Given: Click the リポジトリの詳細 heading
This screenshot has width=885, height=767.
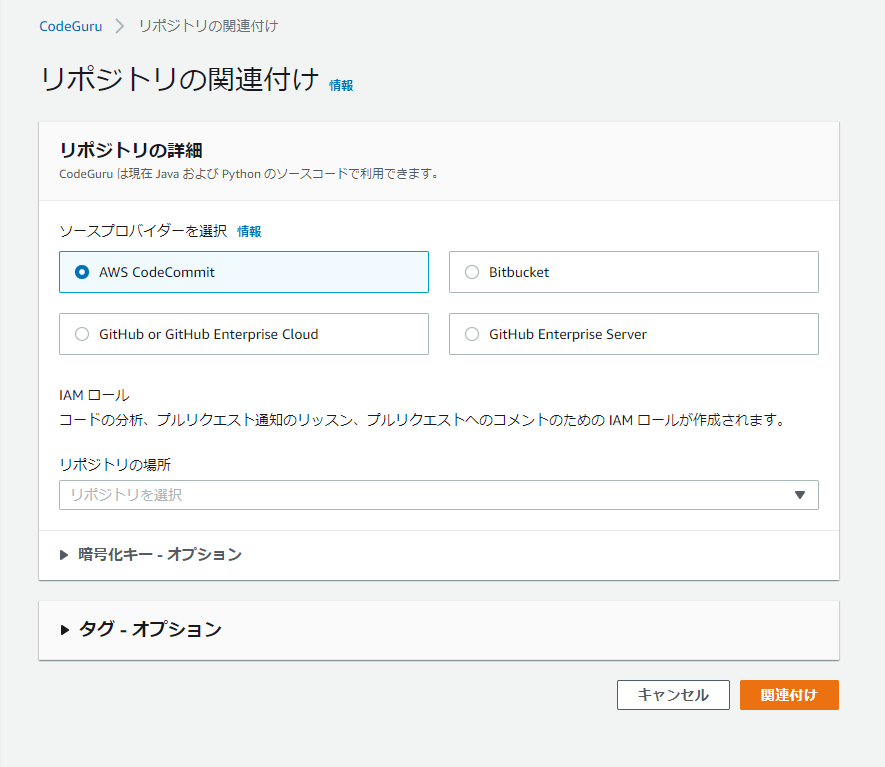Looking at the screenshot, I should point(131,150).
